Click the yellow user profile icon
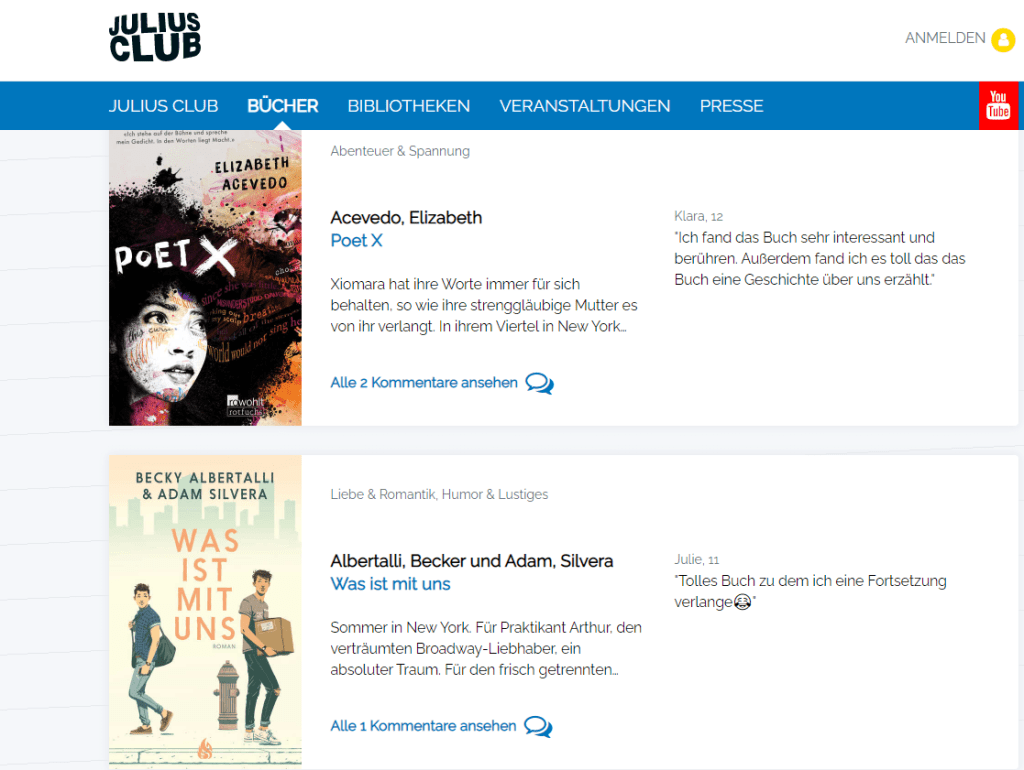The image size is (1024, 770). pyautogui.click(x=1002, y=39)
